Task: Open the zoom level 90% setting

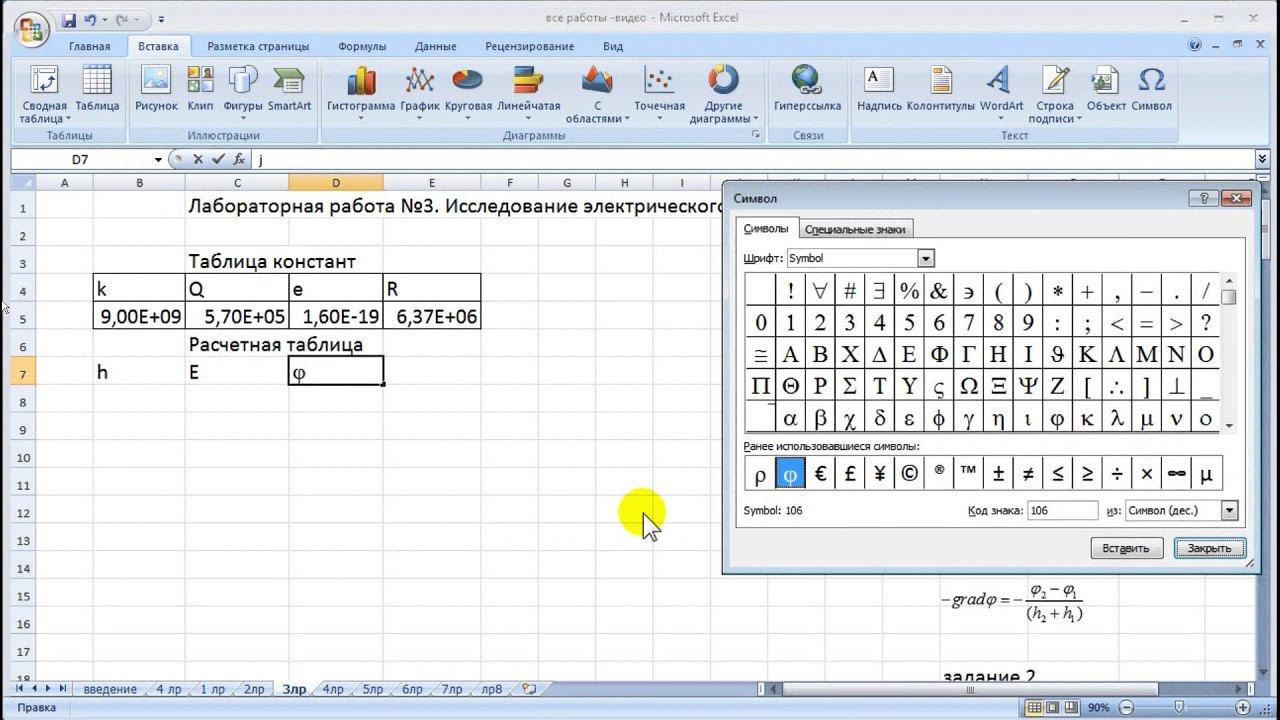Action: tap(1098, 707)
